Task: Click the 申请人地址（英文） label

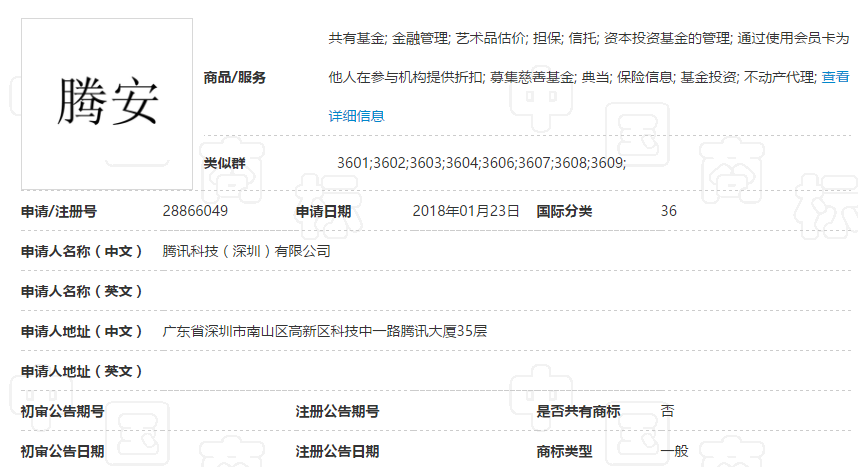Action: click(82, 371)
